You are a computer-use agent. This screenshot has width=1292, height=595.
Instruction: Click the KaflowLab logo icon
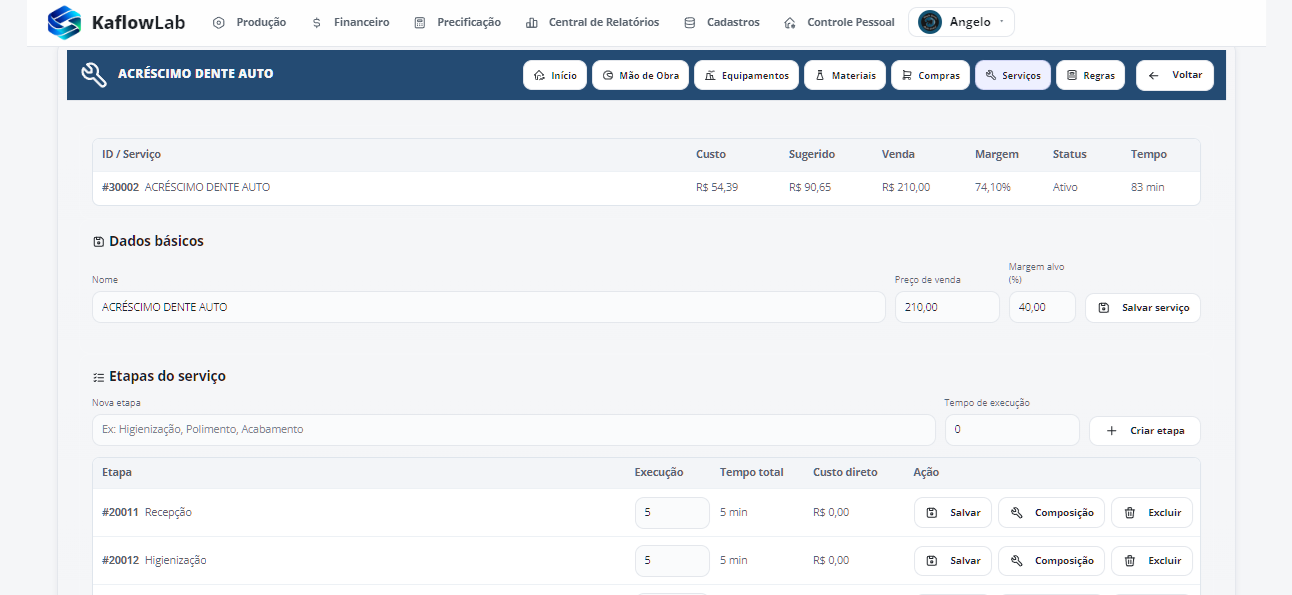[64, 22]
